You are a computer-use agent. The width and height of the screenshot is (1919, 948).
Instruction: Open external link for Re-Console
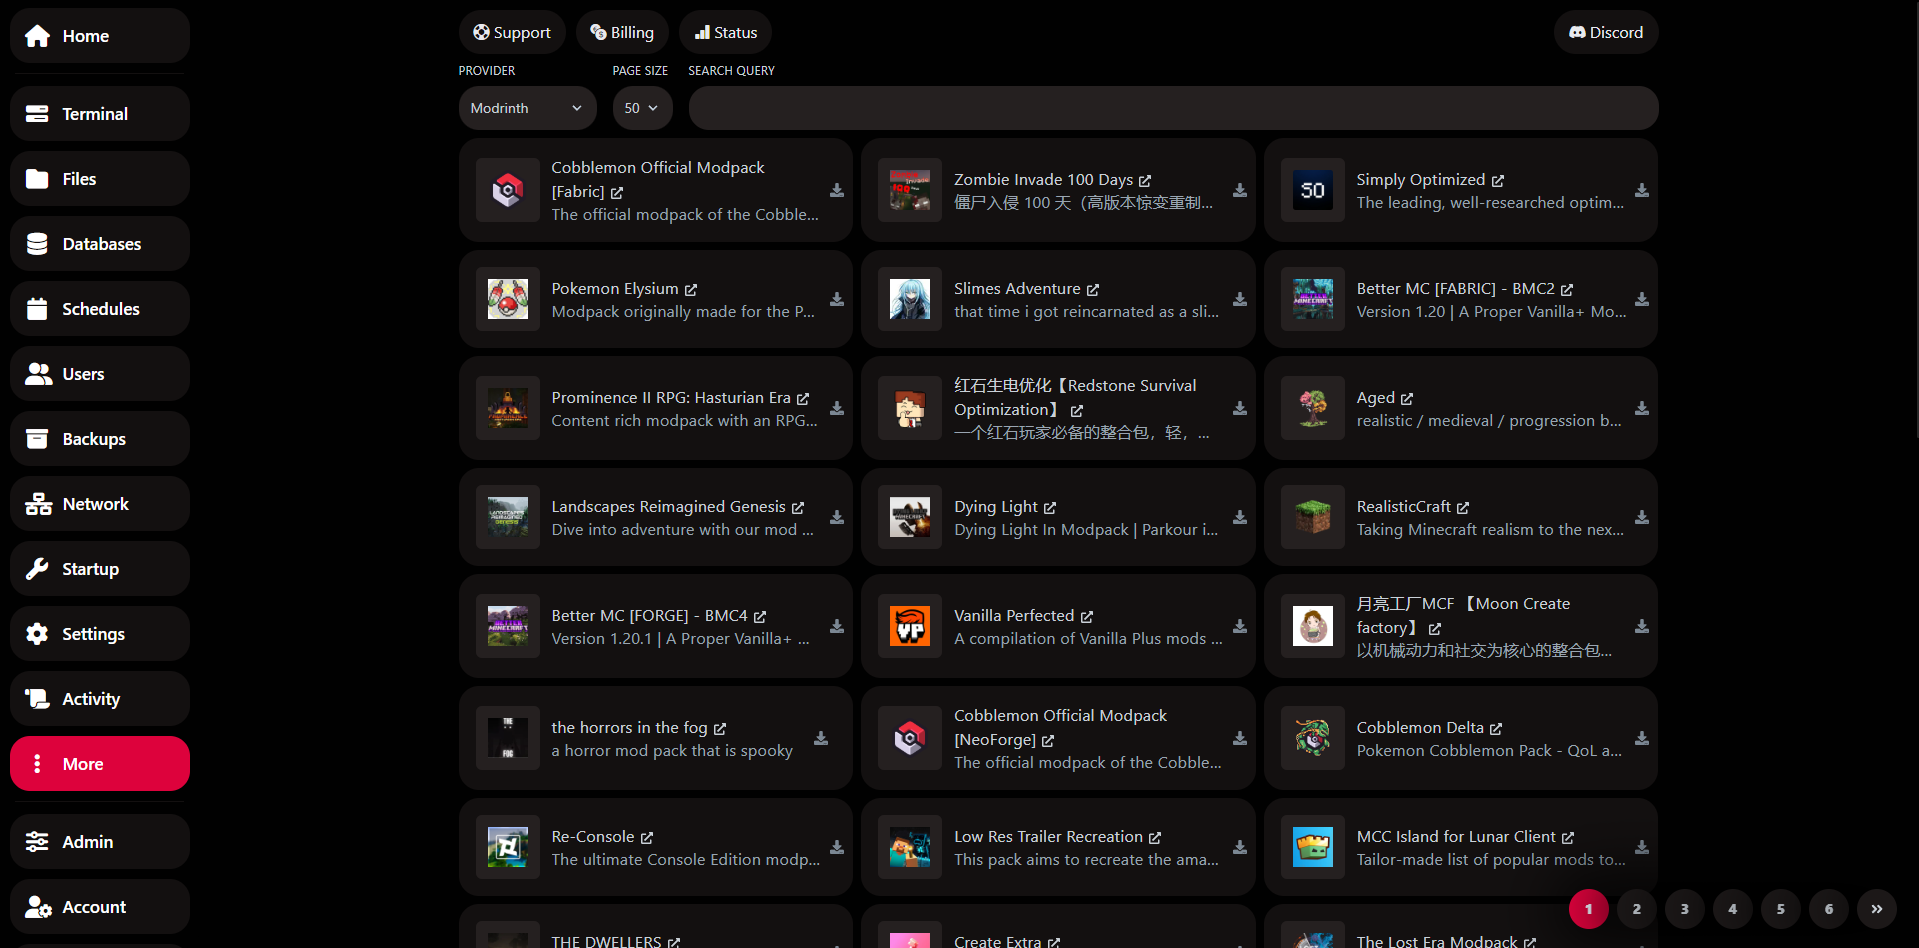[x=647, y=837]
